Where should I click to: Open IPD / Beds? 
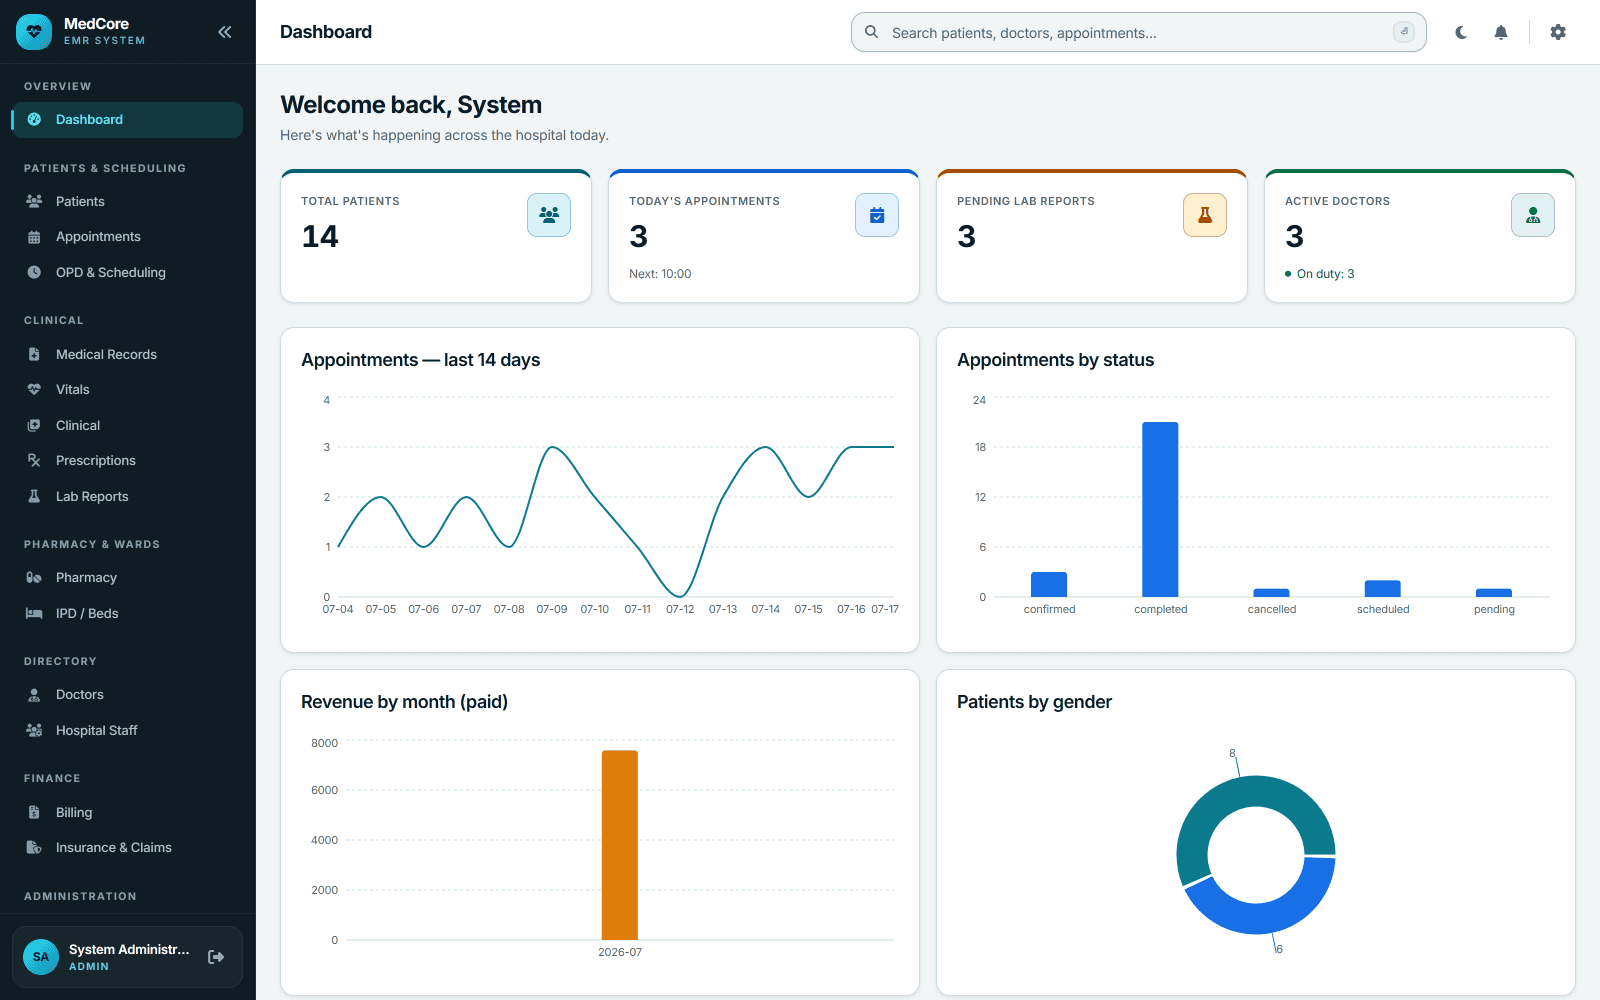click(x=127, y=613)
